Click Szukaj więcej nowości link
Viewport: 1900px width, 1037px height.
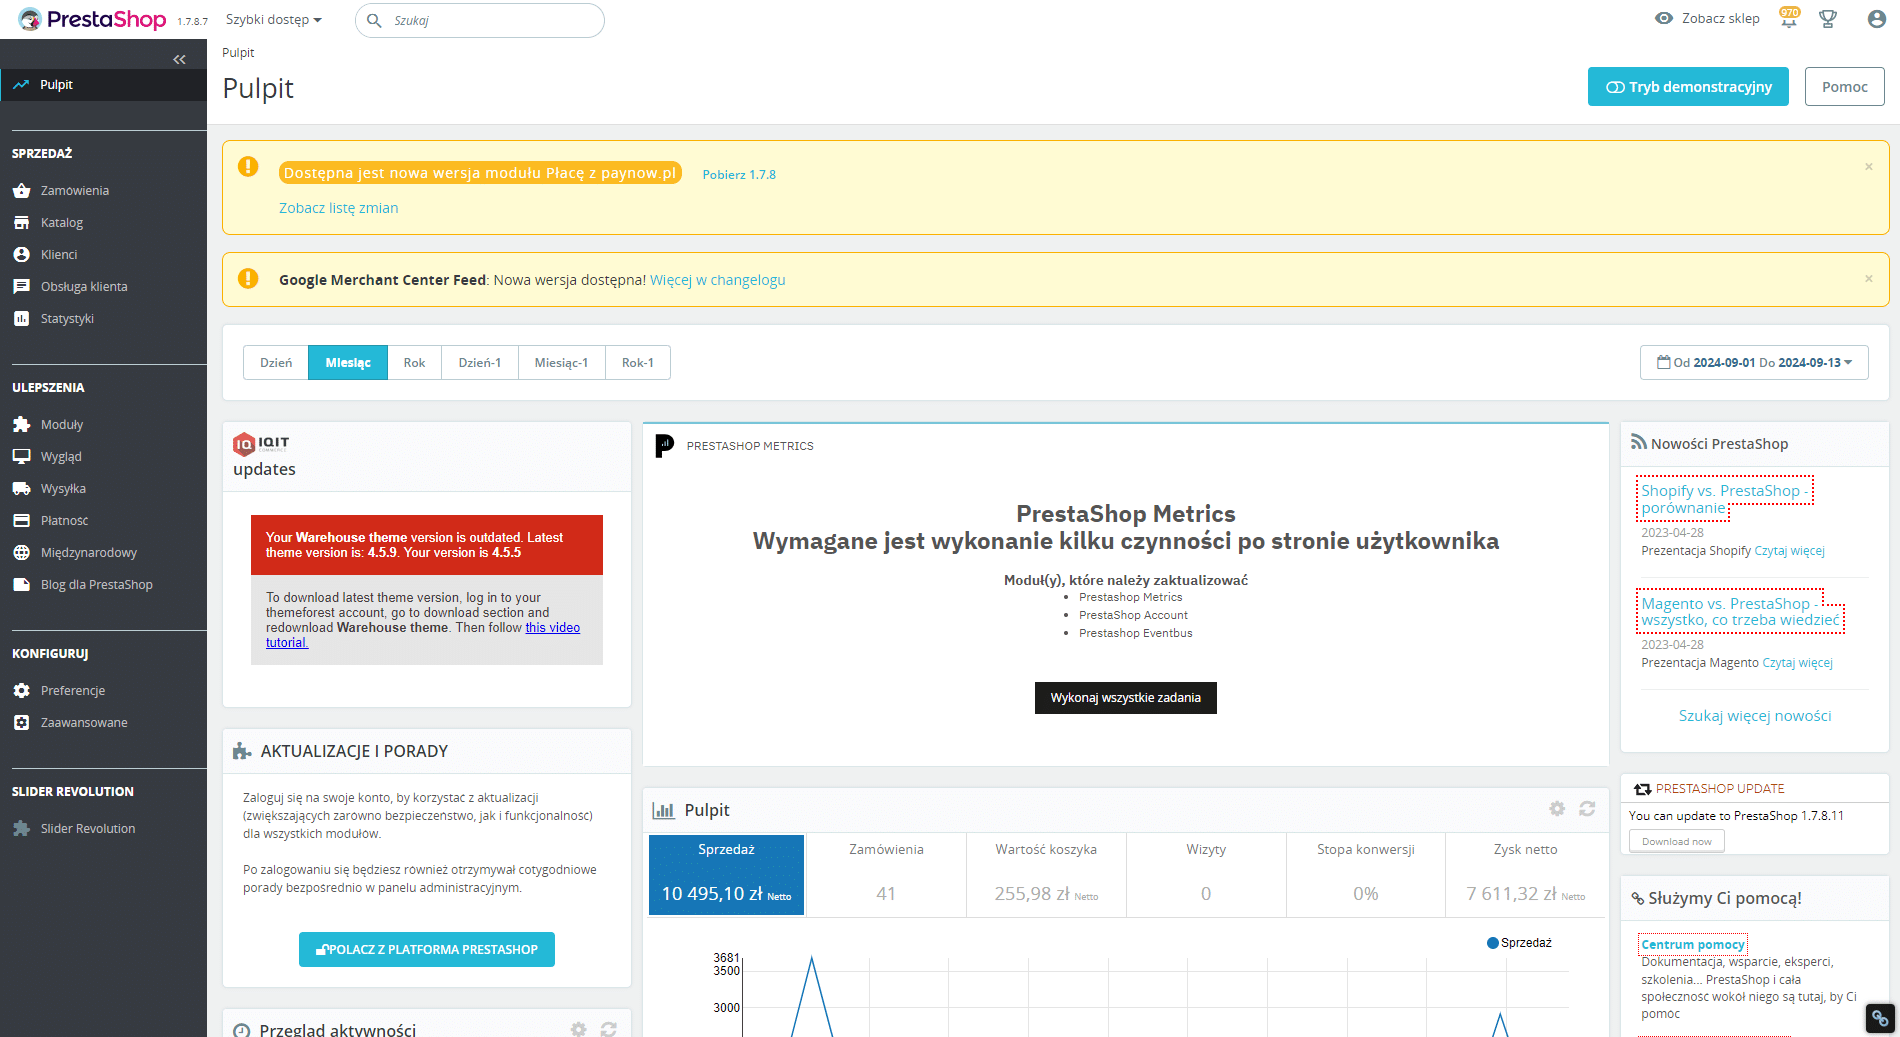[x=1755, y=716]
